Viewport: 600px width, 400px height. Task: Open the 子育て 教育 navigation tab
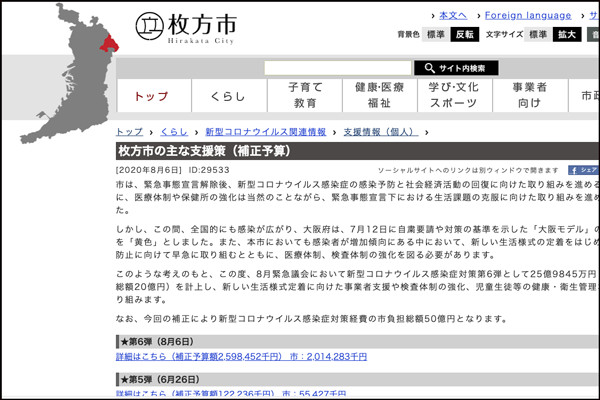coord(305,96)
